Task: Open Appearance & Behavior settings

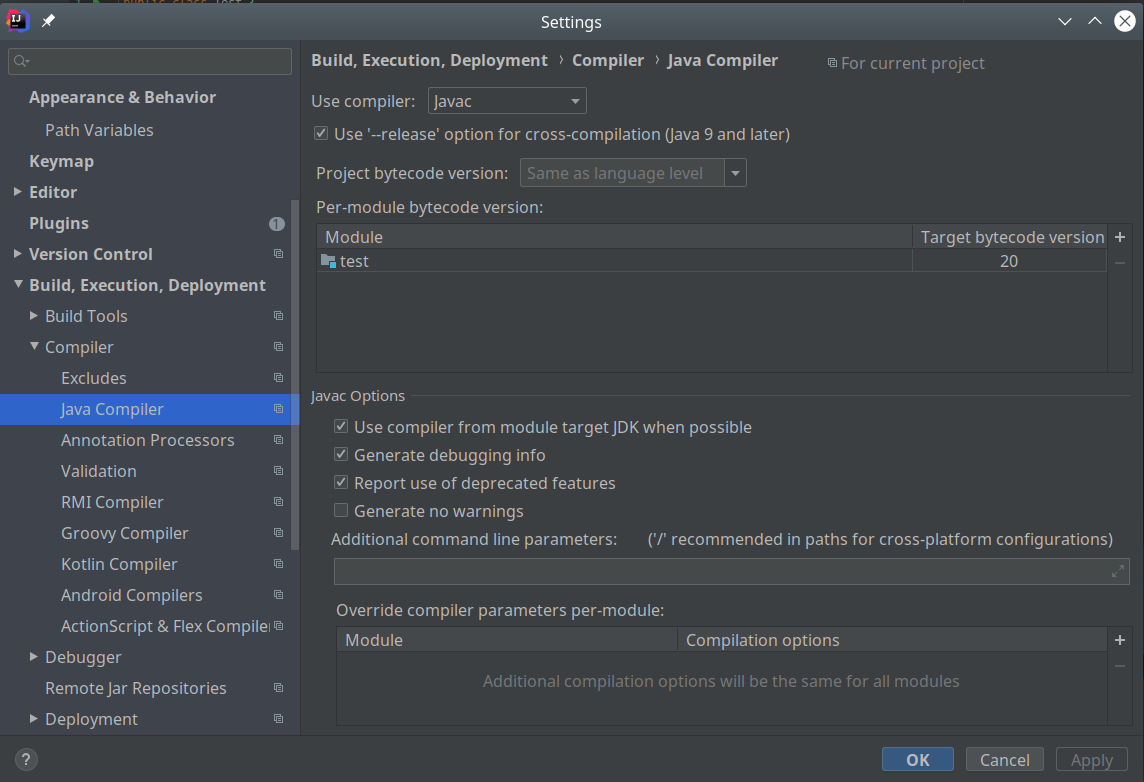Action: point(123,98)
